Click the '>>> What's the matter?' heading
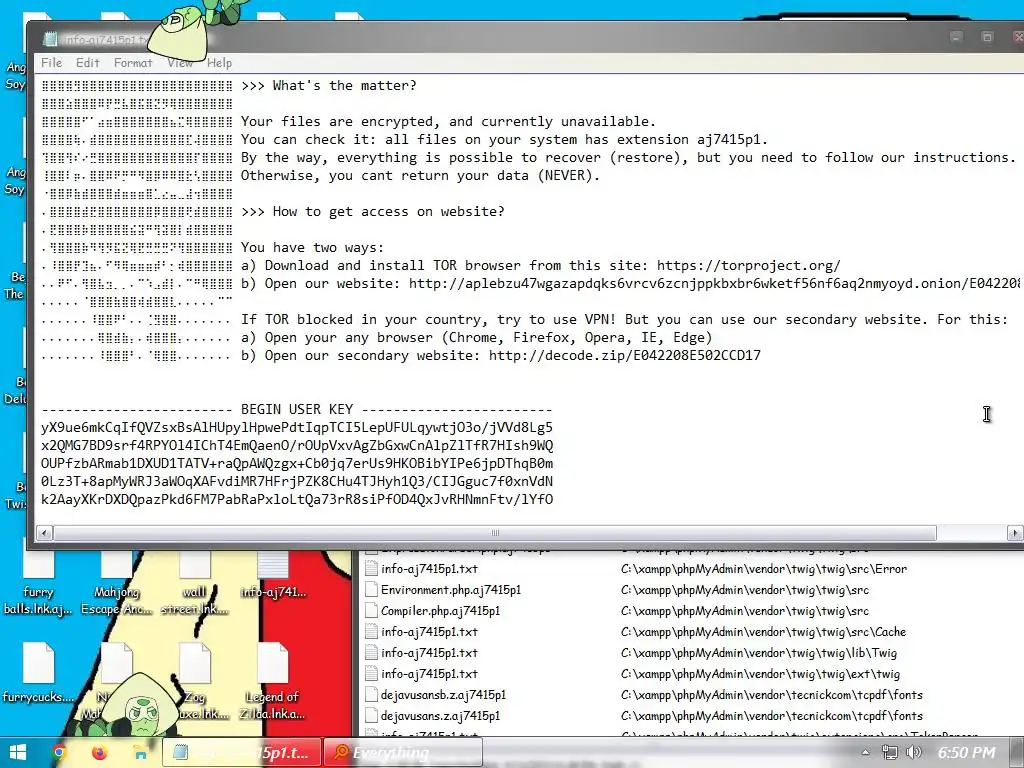 coord(328,86)
